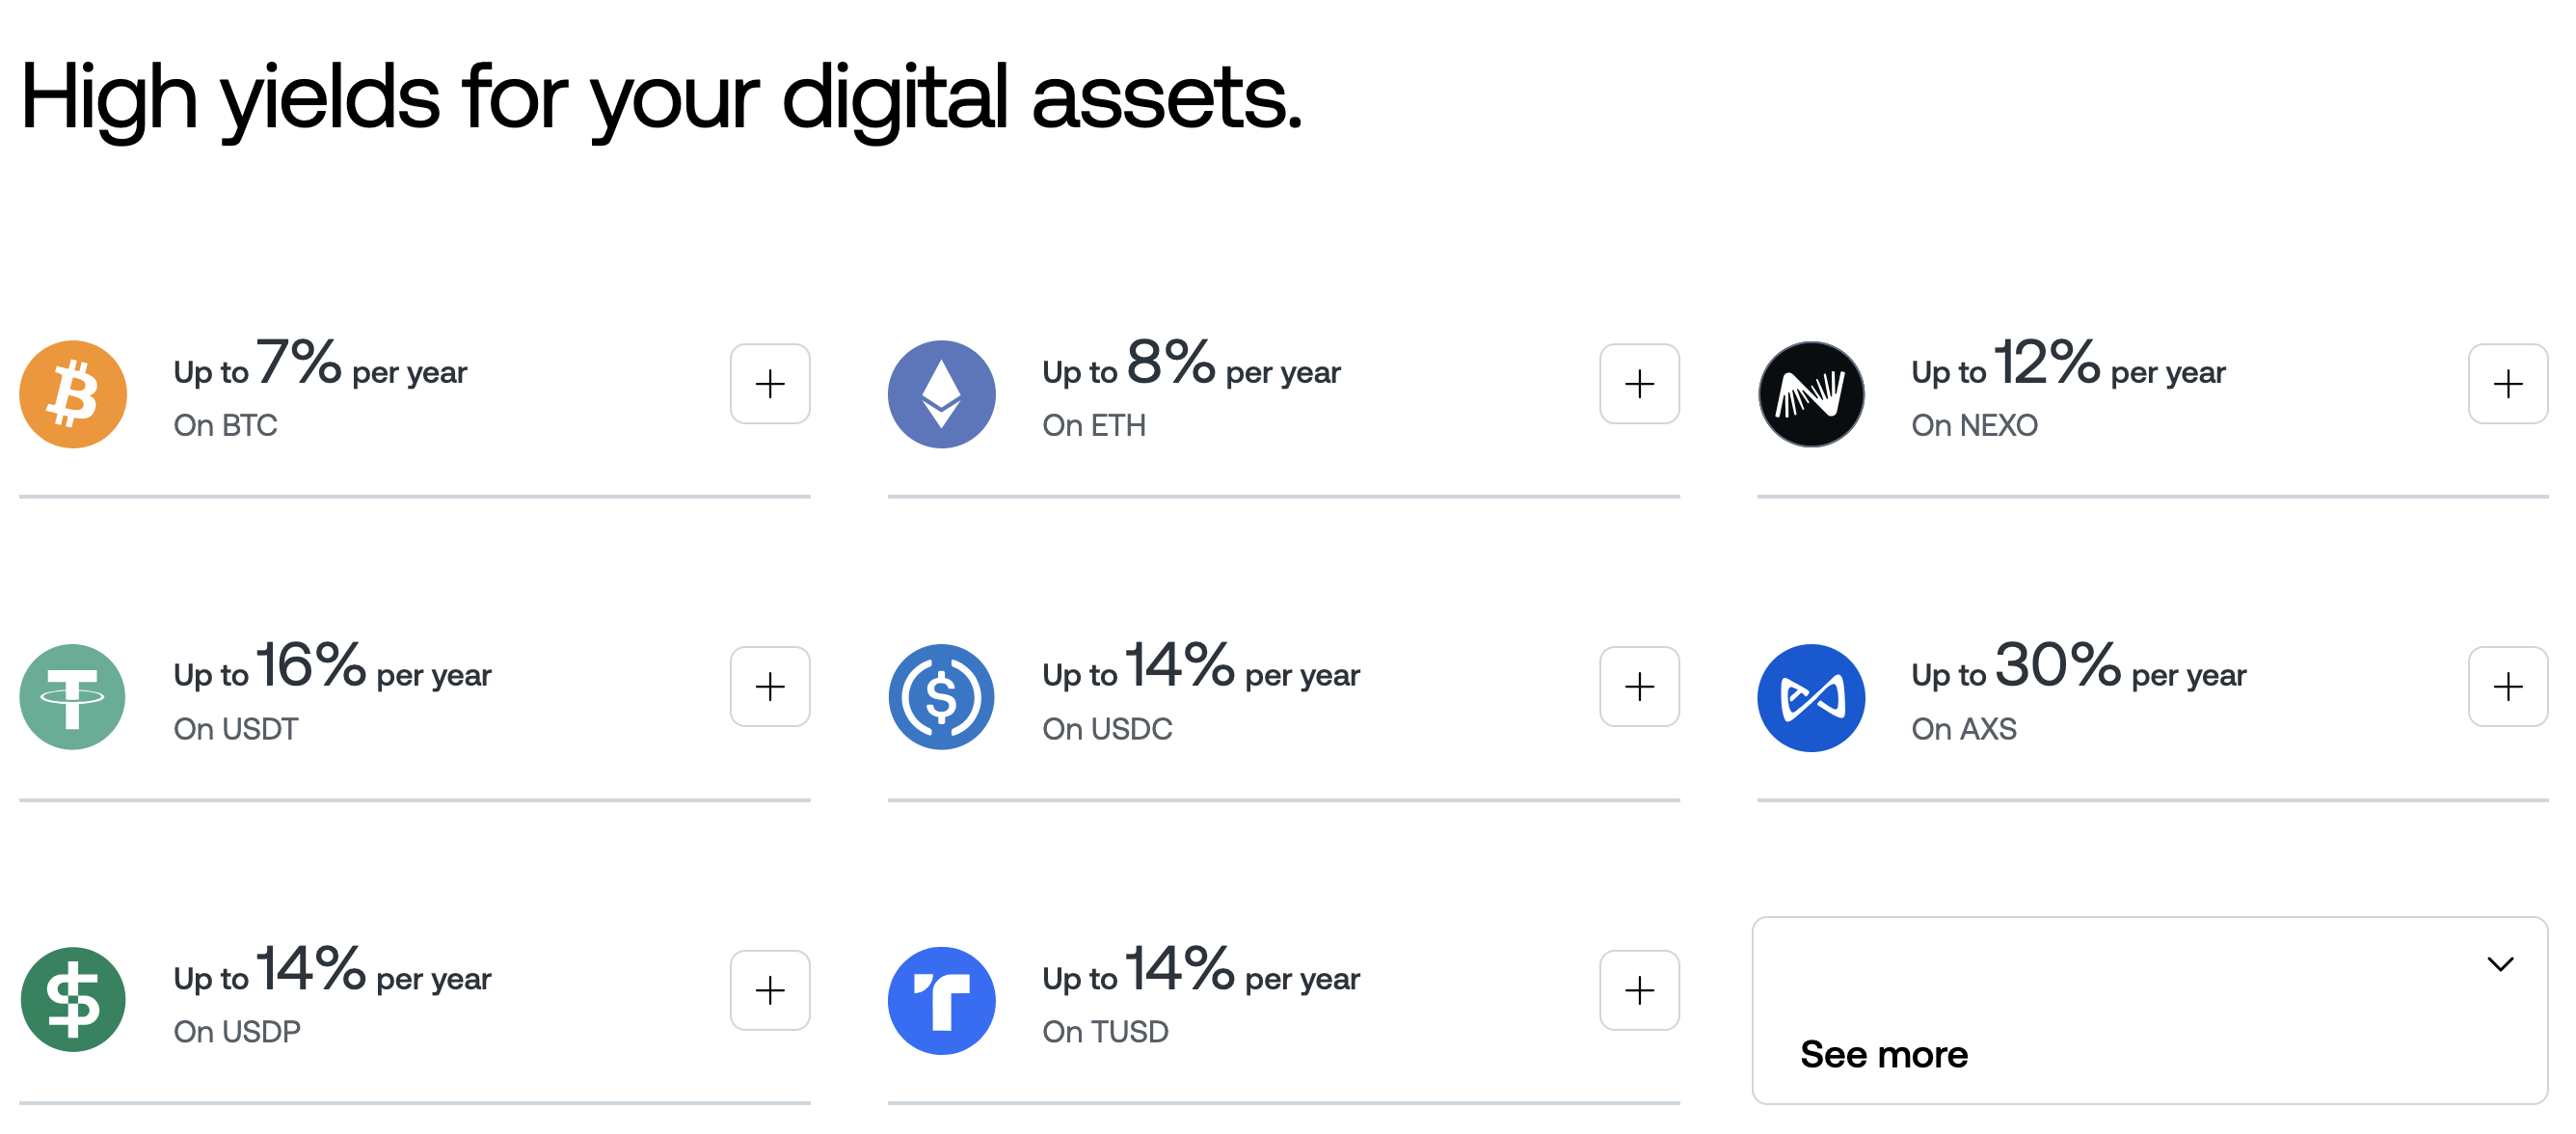This screenshot has height=1134, width=2576.
Task: Click the page heading about high yields
Action: pos(660,98)
